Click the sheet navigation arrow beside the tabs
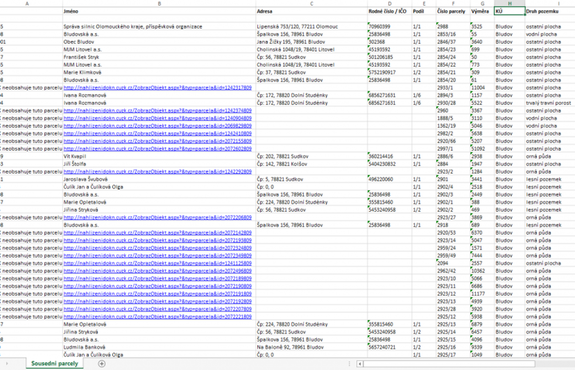575x370 pixels. click(7, 363)
